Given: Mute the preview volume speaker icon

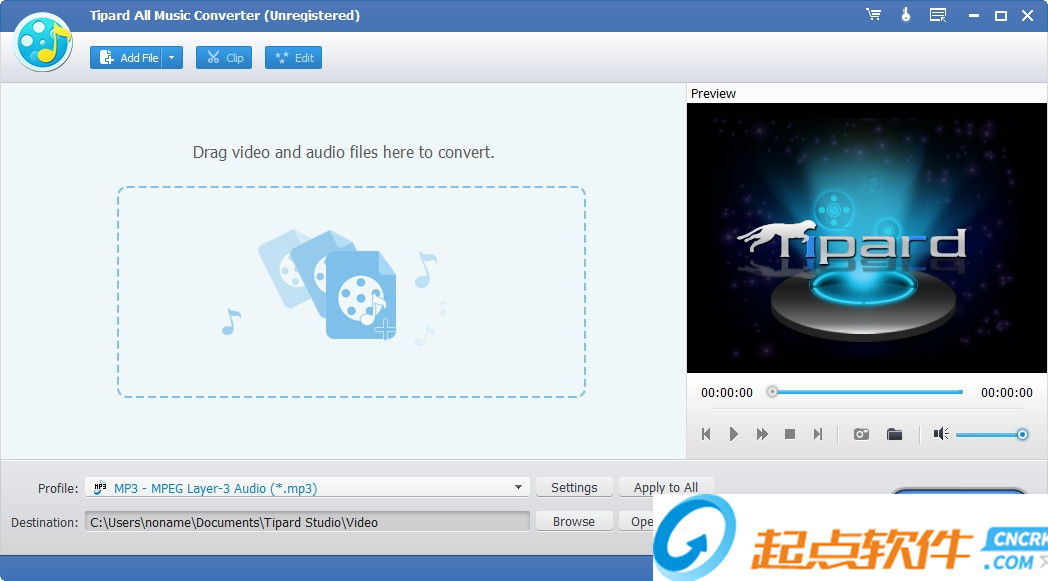Looking at the screenshot, I should click(941, 434).
